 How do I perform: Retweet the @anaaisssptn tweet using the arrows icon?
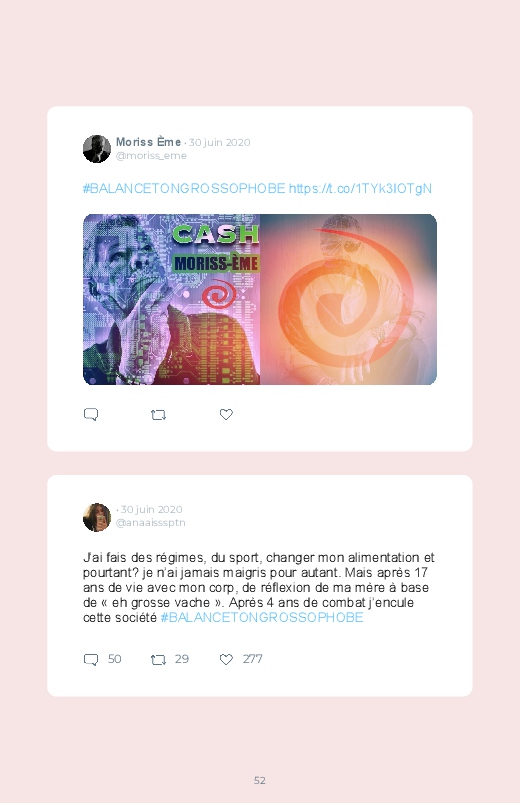click(x=158, y=660)
